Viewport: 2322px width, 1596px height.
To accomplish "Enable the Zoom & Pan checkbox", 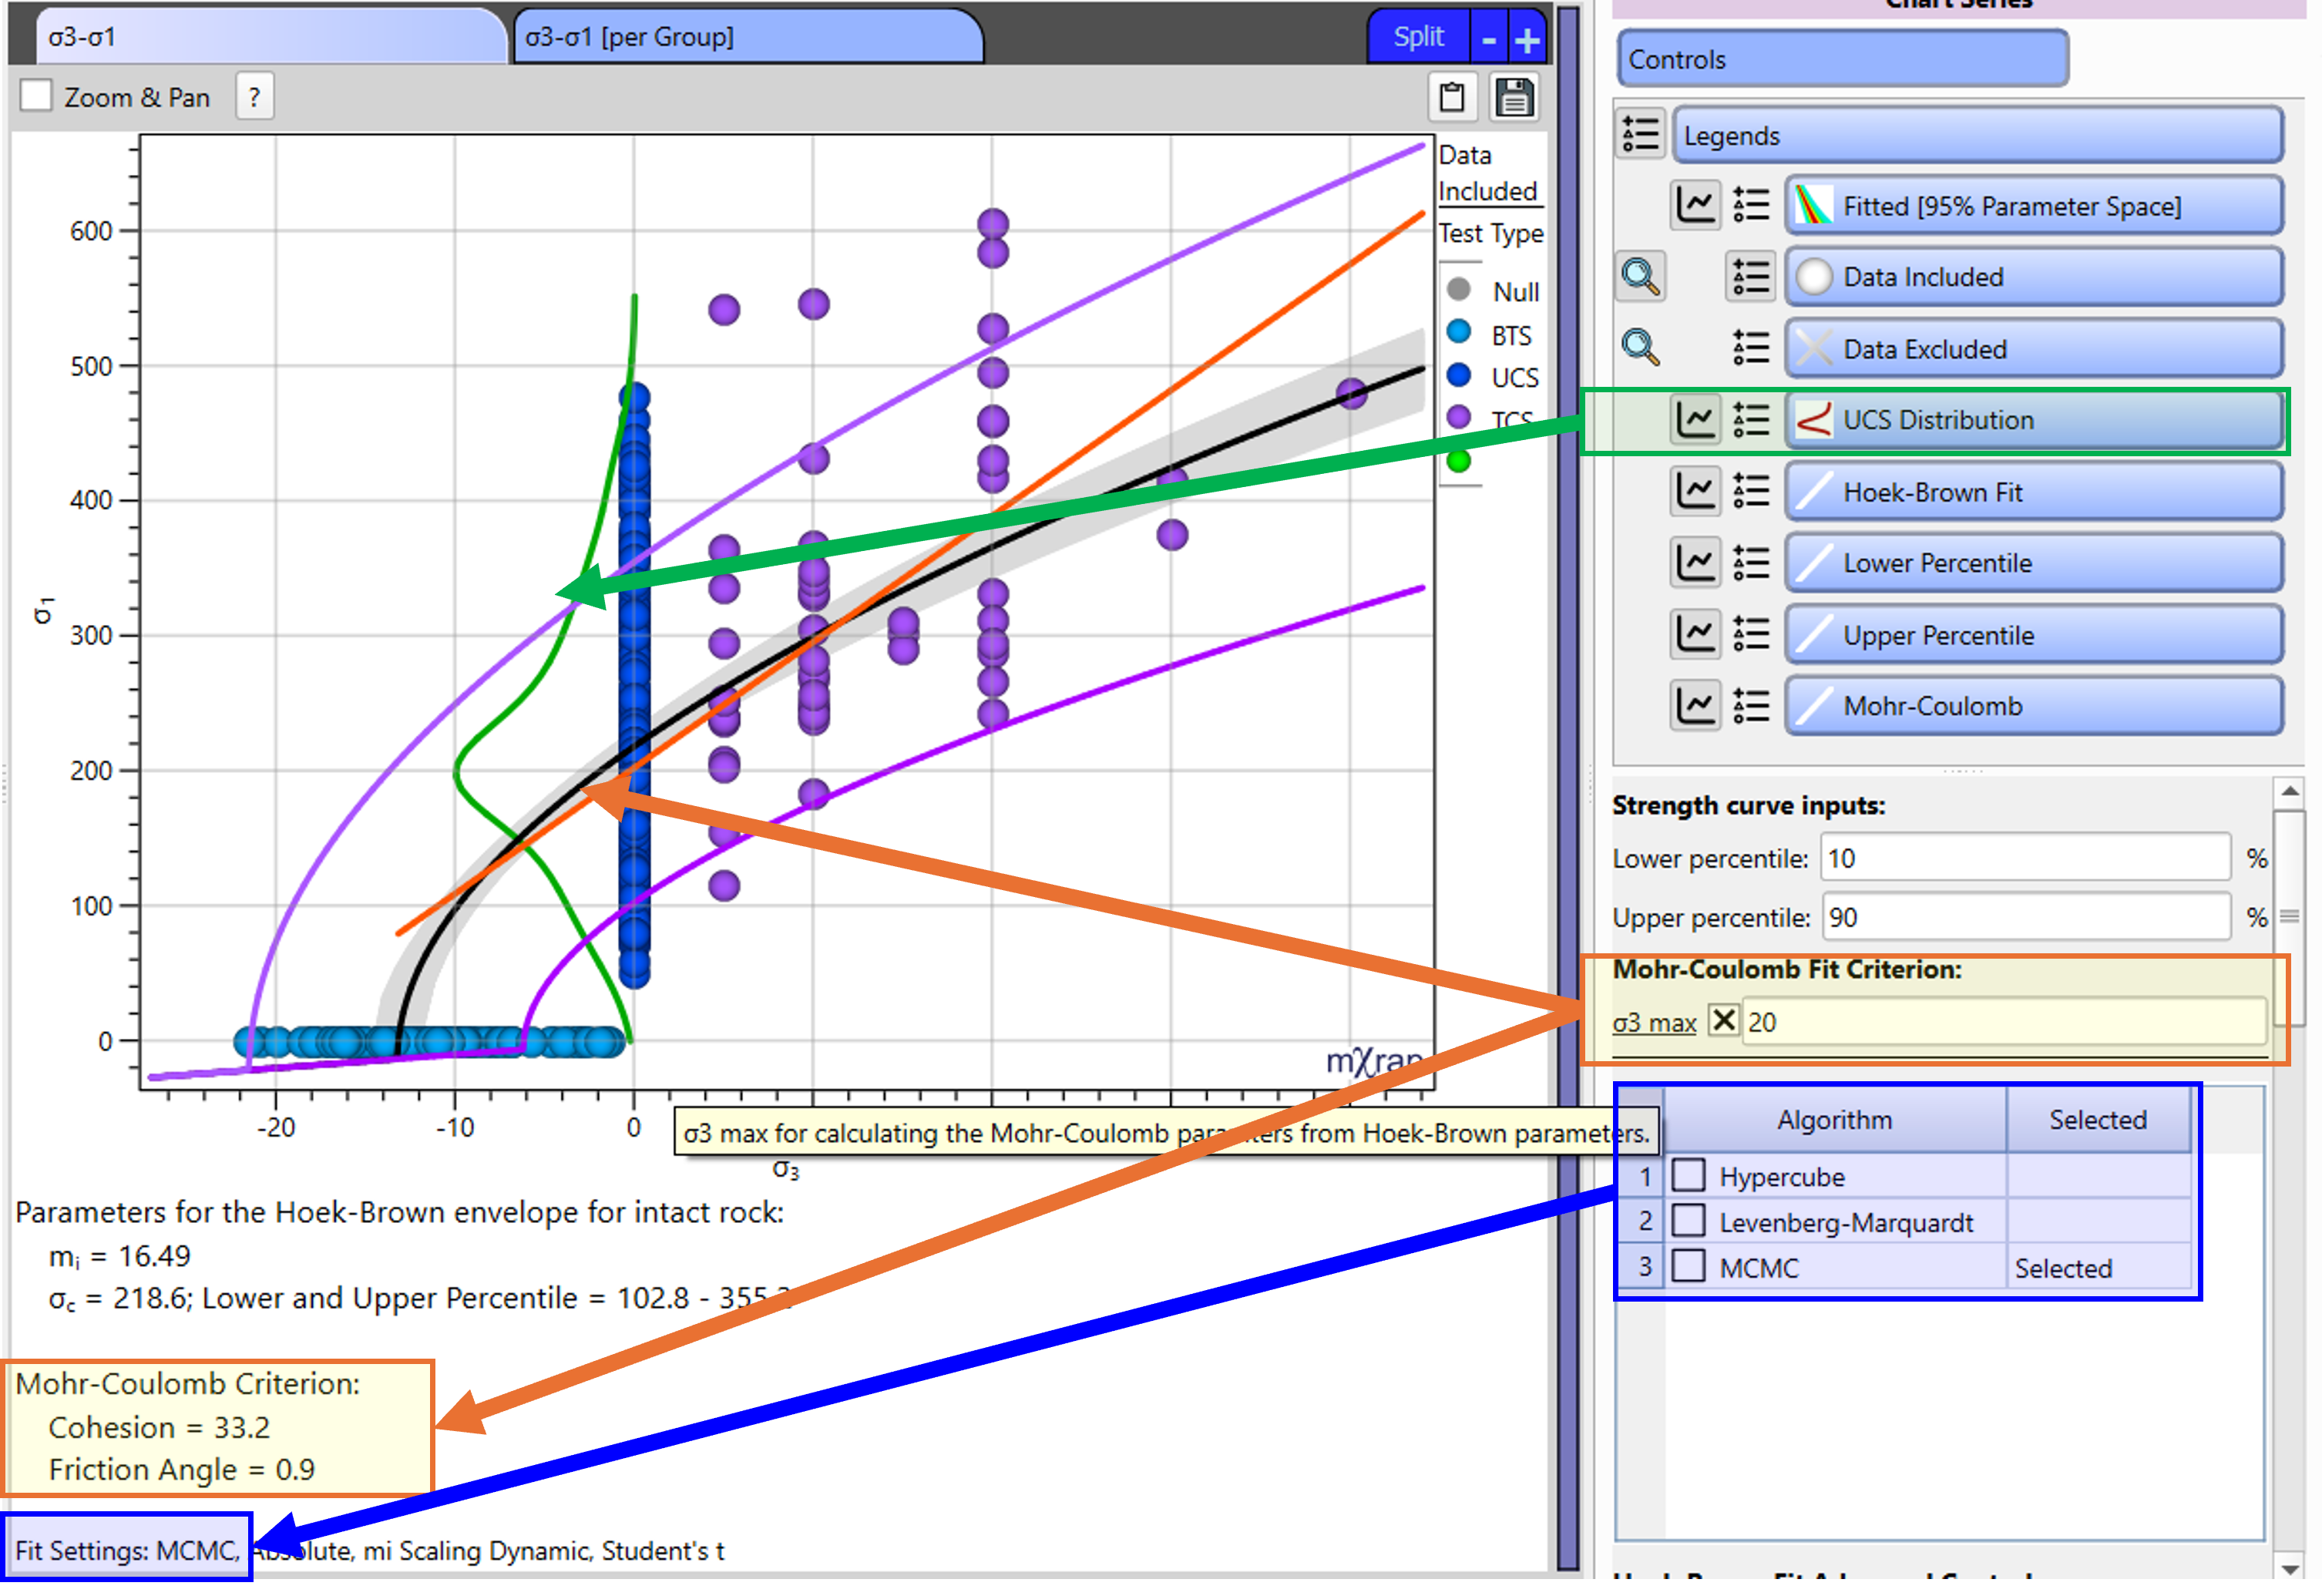I will coord(37,96).
